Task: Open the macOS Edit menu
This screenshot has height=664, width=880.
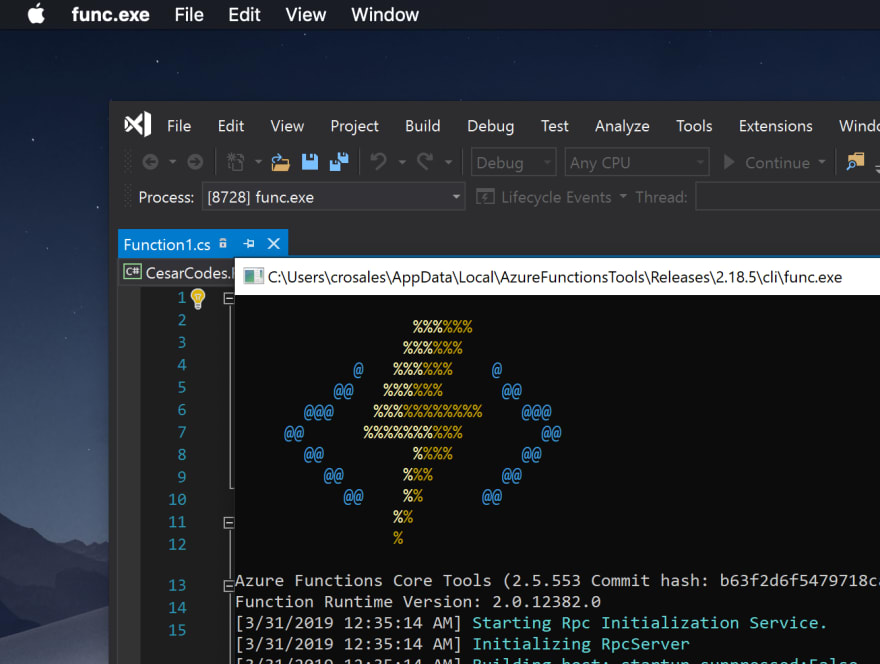Action: click(x=244, y=15)
